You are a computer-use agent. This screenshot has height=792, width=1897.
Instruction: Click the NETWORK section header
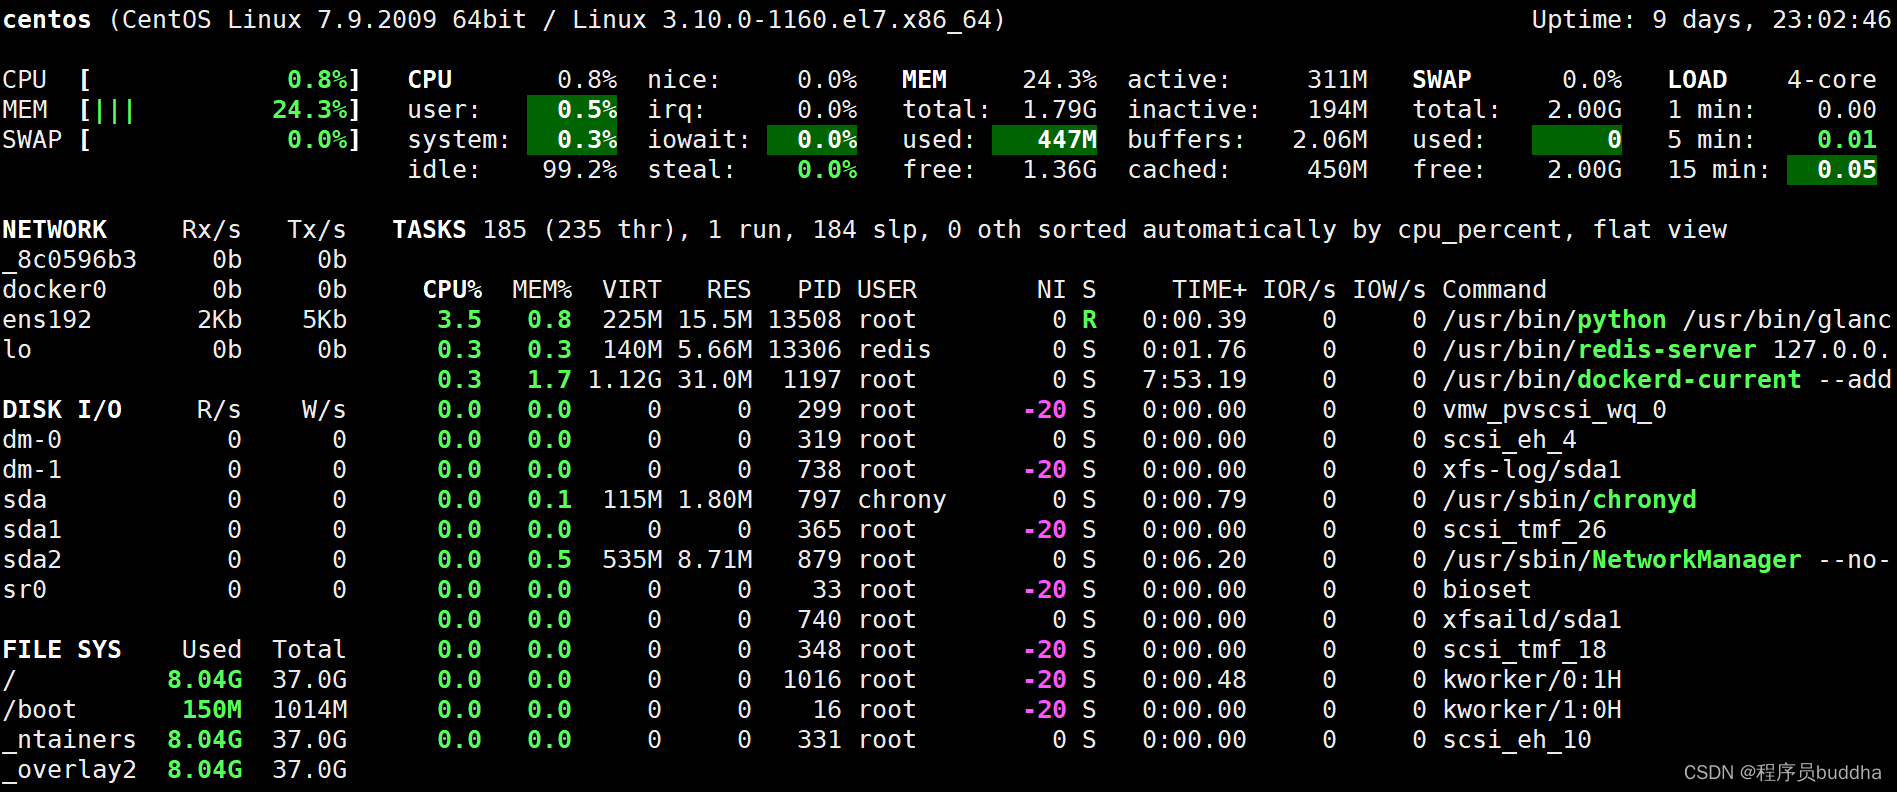pos(54,230)
